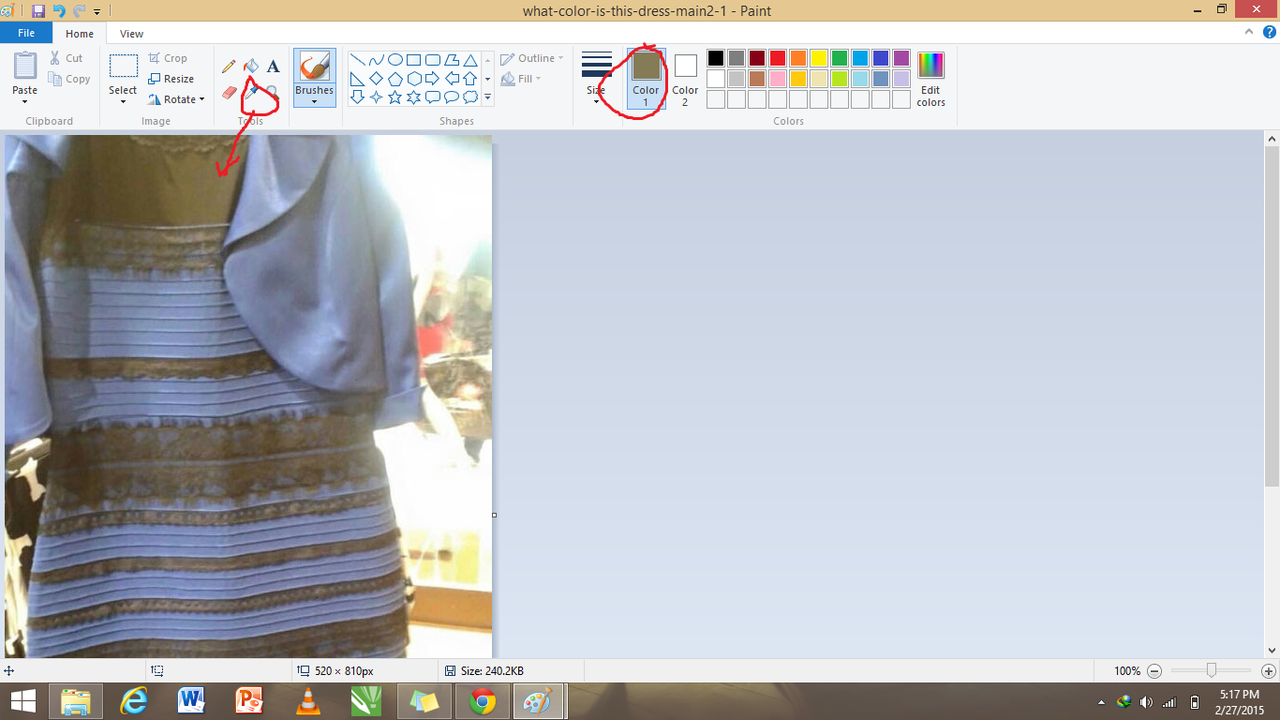Click the Cut button
The height and width of the screenshot is (720, 1280).
66,58
